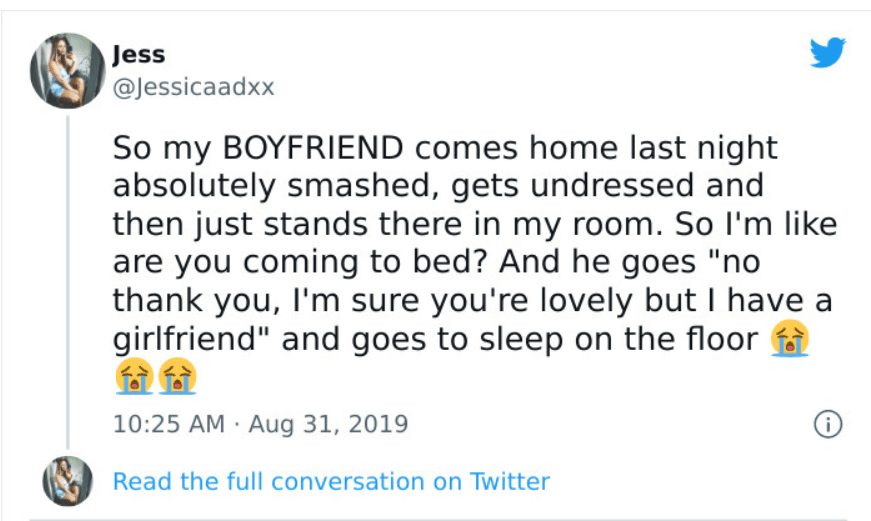Click second crying emoji on the last line
The height and width of the screenshot is (521, 871).
point(177,377)
